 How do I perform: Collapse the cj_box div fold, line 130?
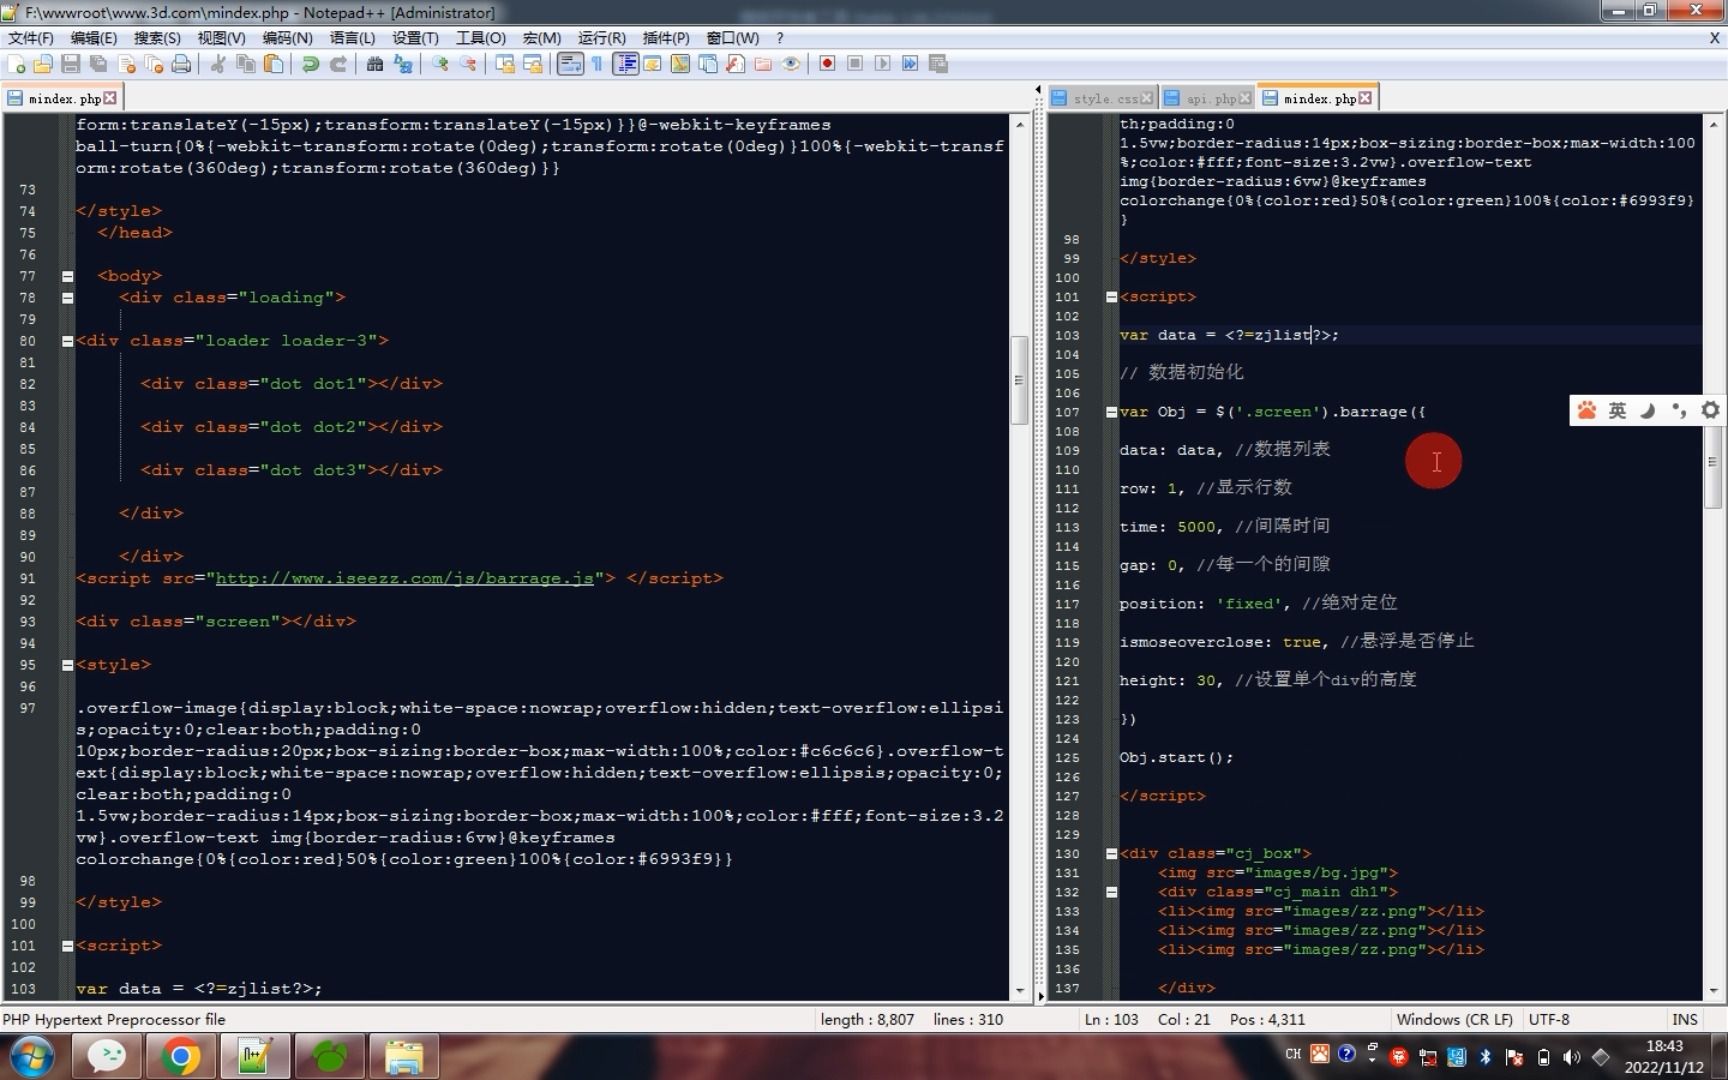(1111, 854)
